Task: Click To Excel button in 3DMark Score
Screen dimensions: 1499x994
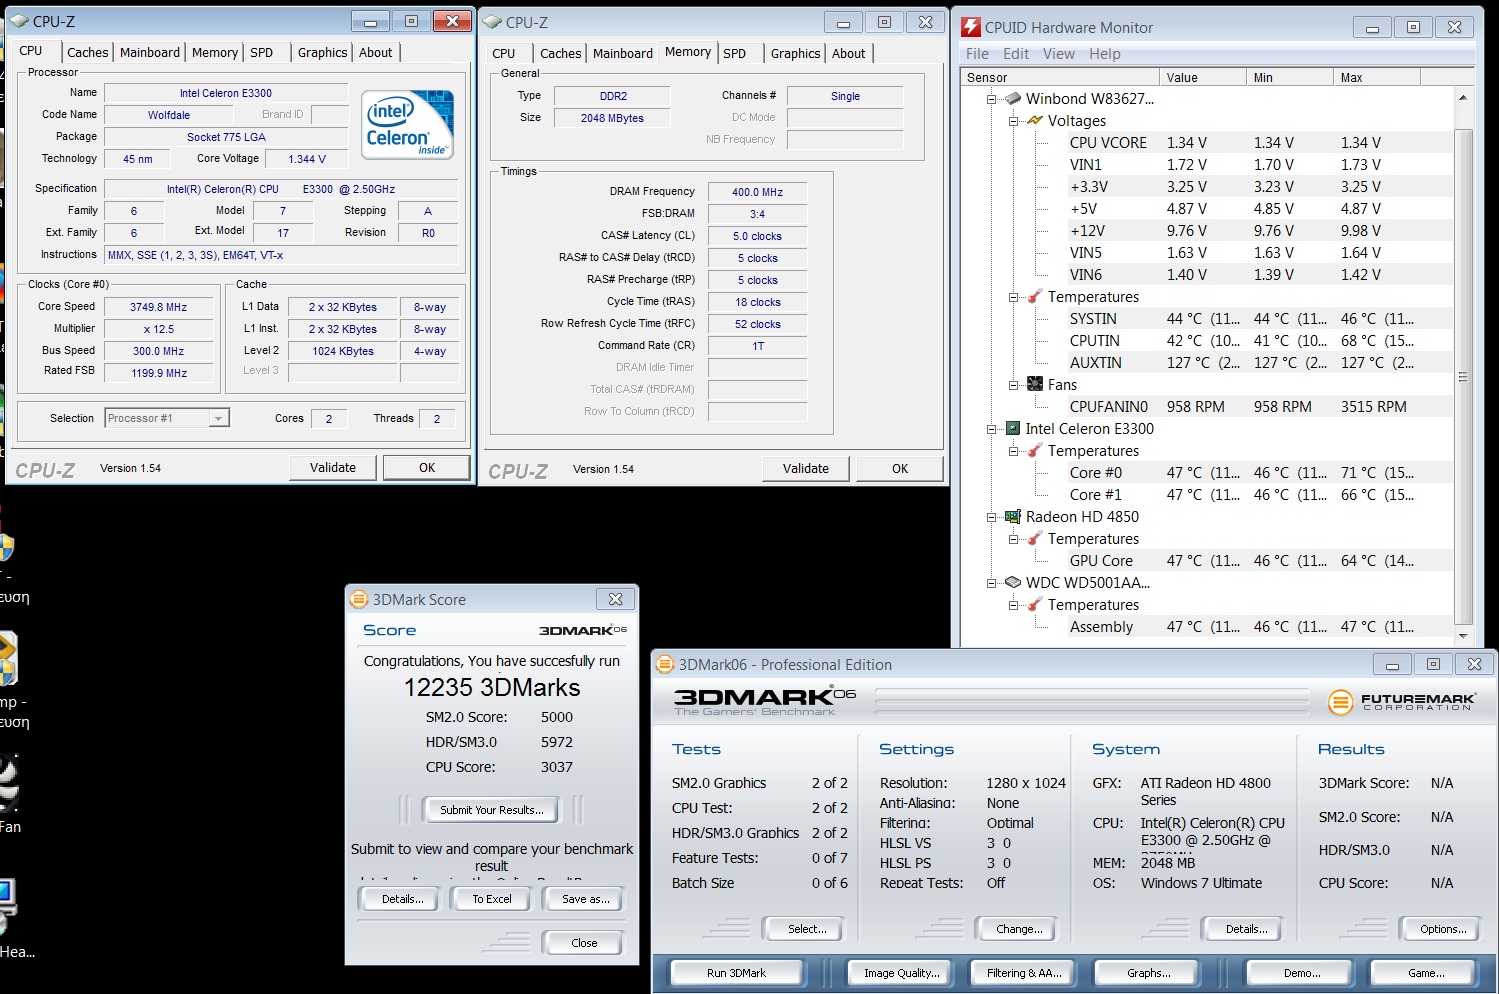Action: [x=492, y=899]
